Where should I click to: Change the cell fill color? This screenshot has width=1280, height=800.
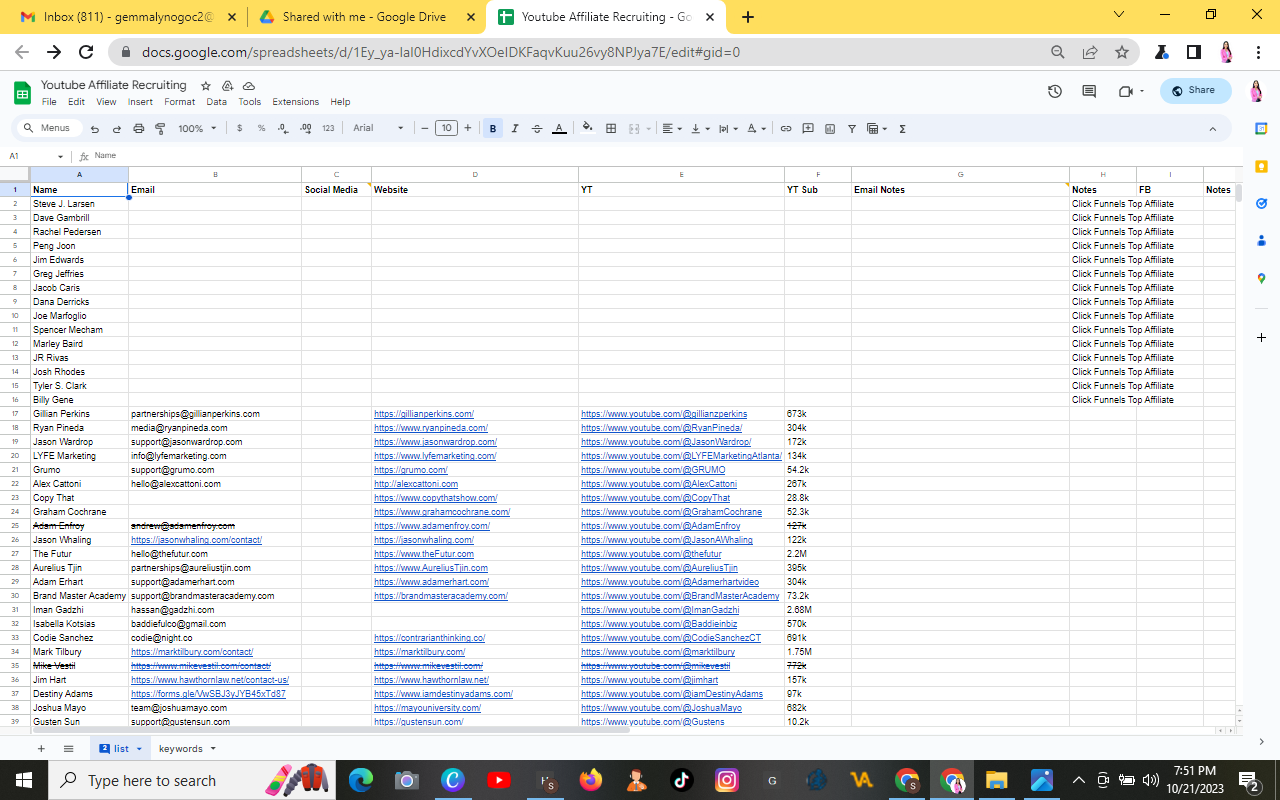click(x=587, y=128)
